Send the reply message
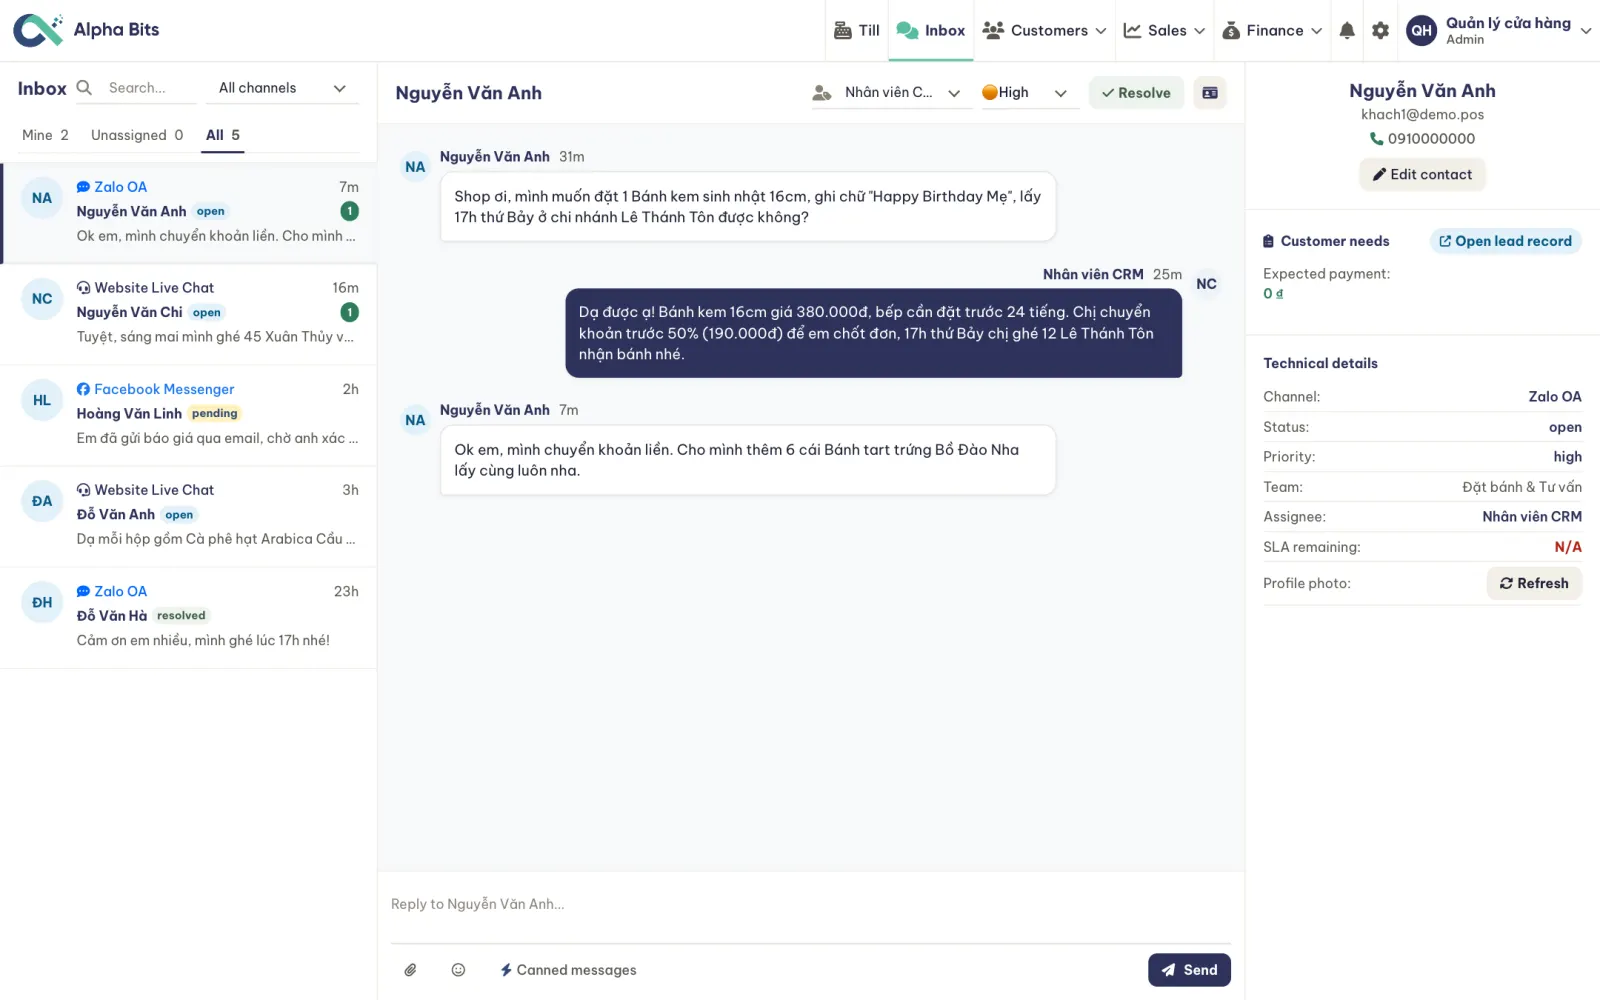The height and width of the screenshot is (1000, 1600). [1189, 970]
